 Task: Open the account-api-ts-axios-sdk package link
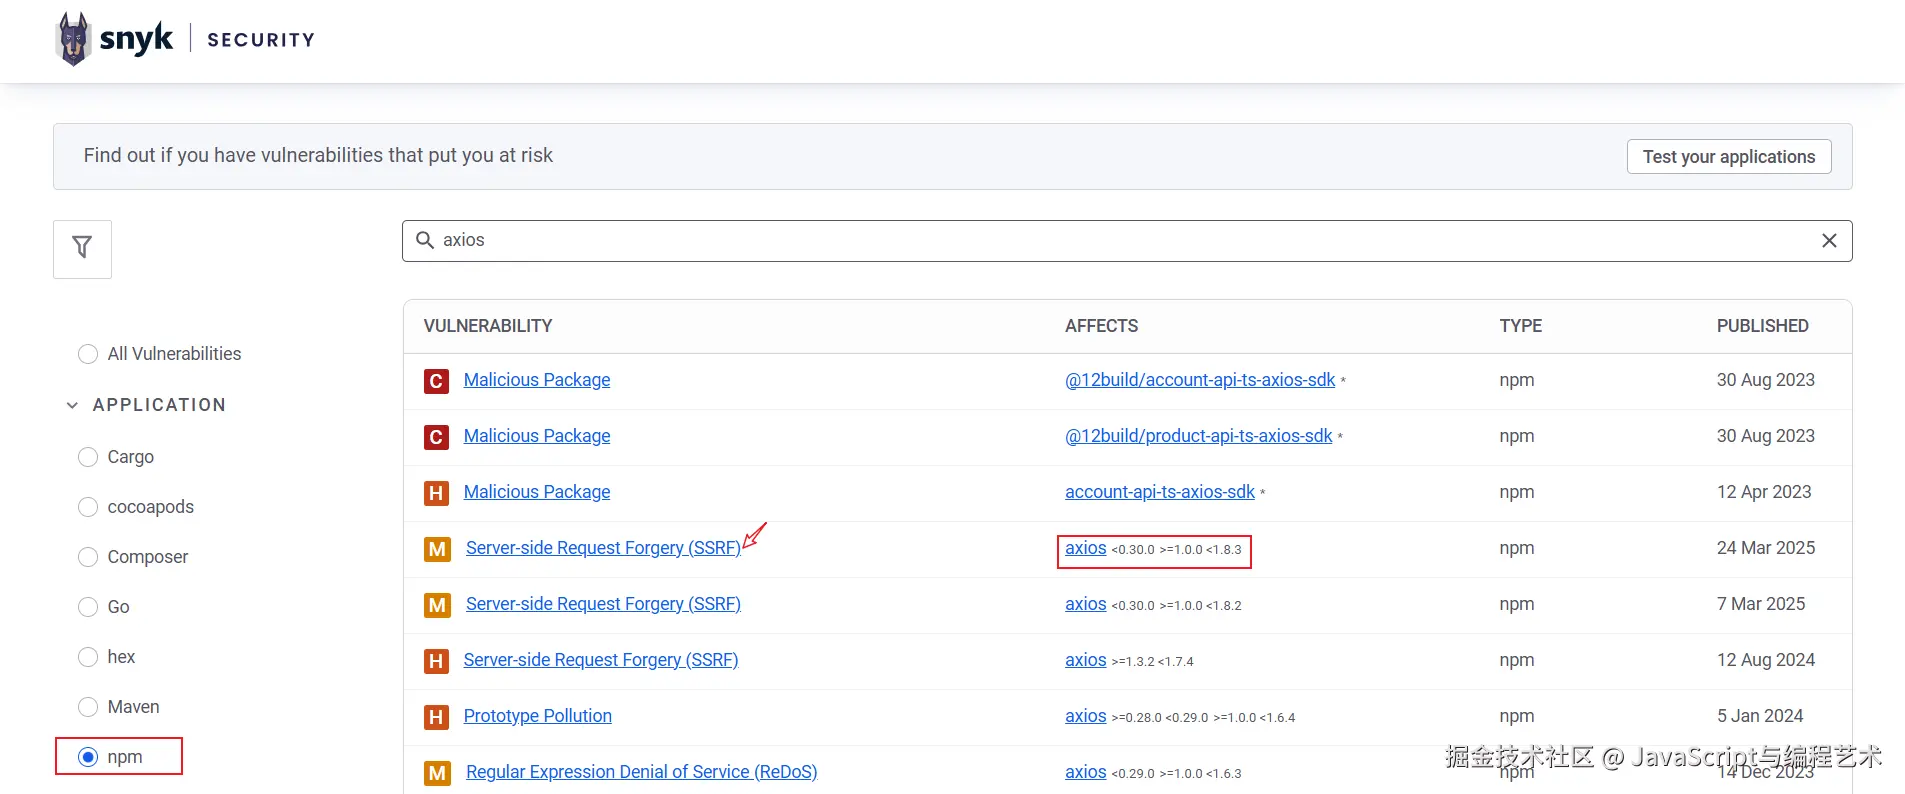point(1160,492)
